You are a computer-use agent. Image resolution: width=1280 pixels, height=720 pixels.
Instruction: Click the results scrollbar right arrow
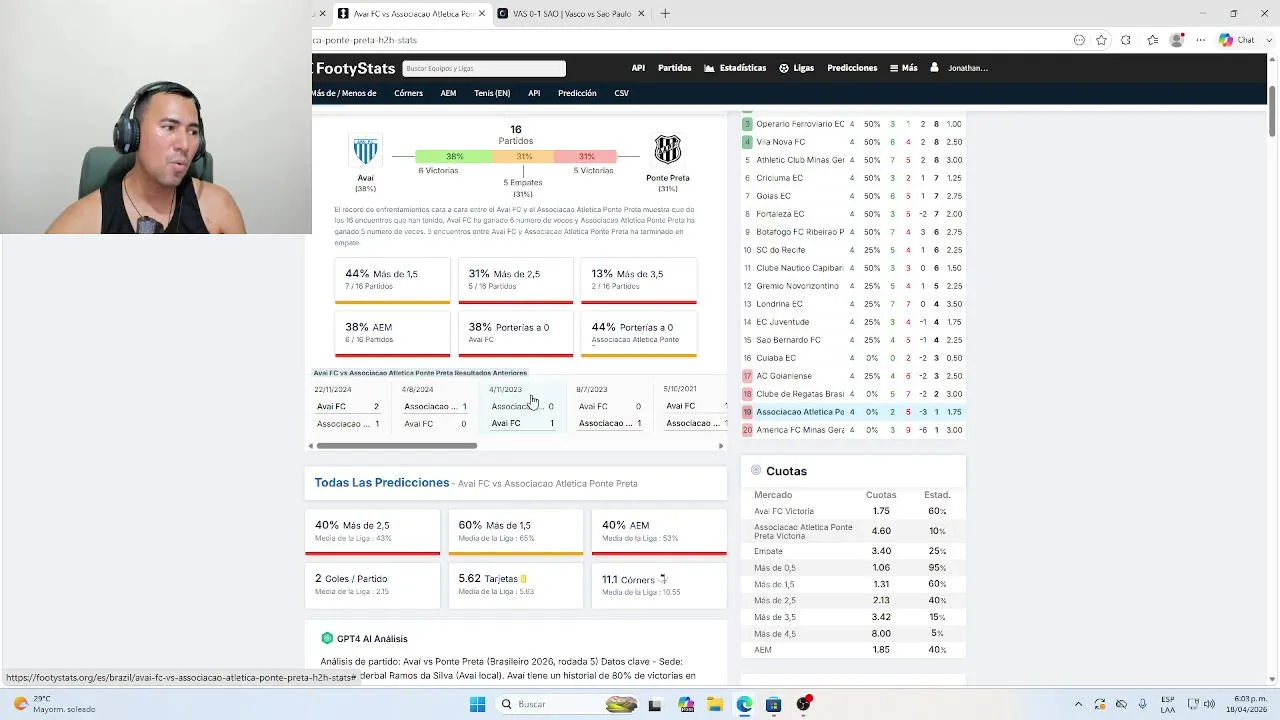point(721,446)
